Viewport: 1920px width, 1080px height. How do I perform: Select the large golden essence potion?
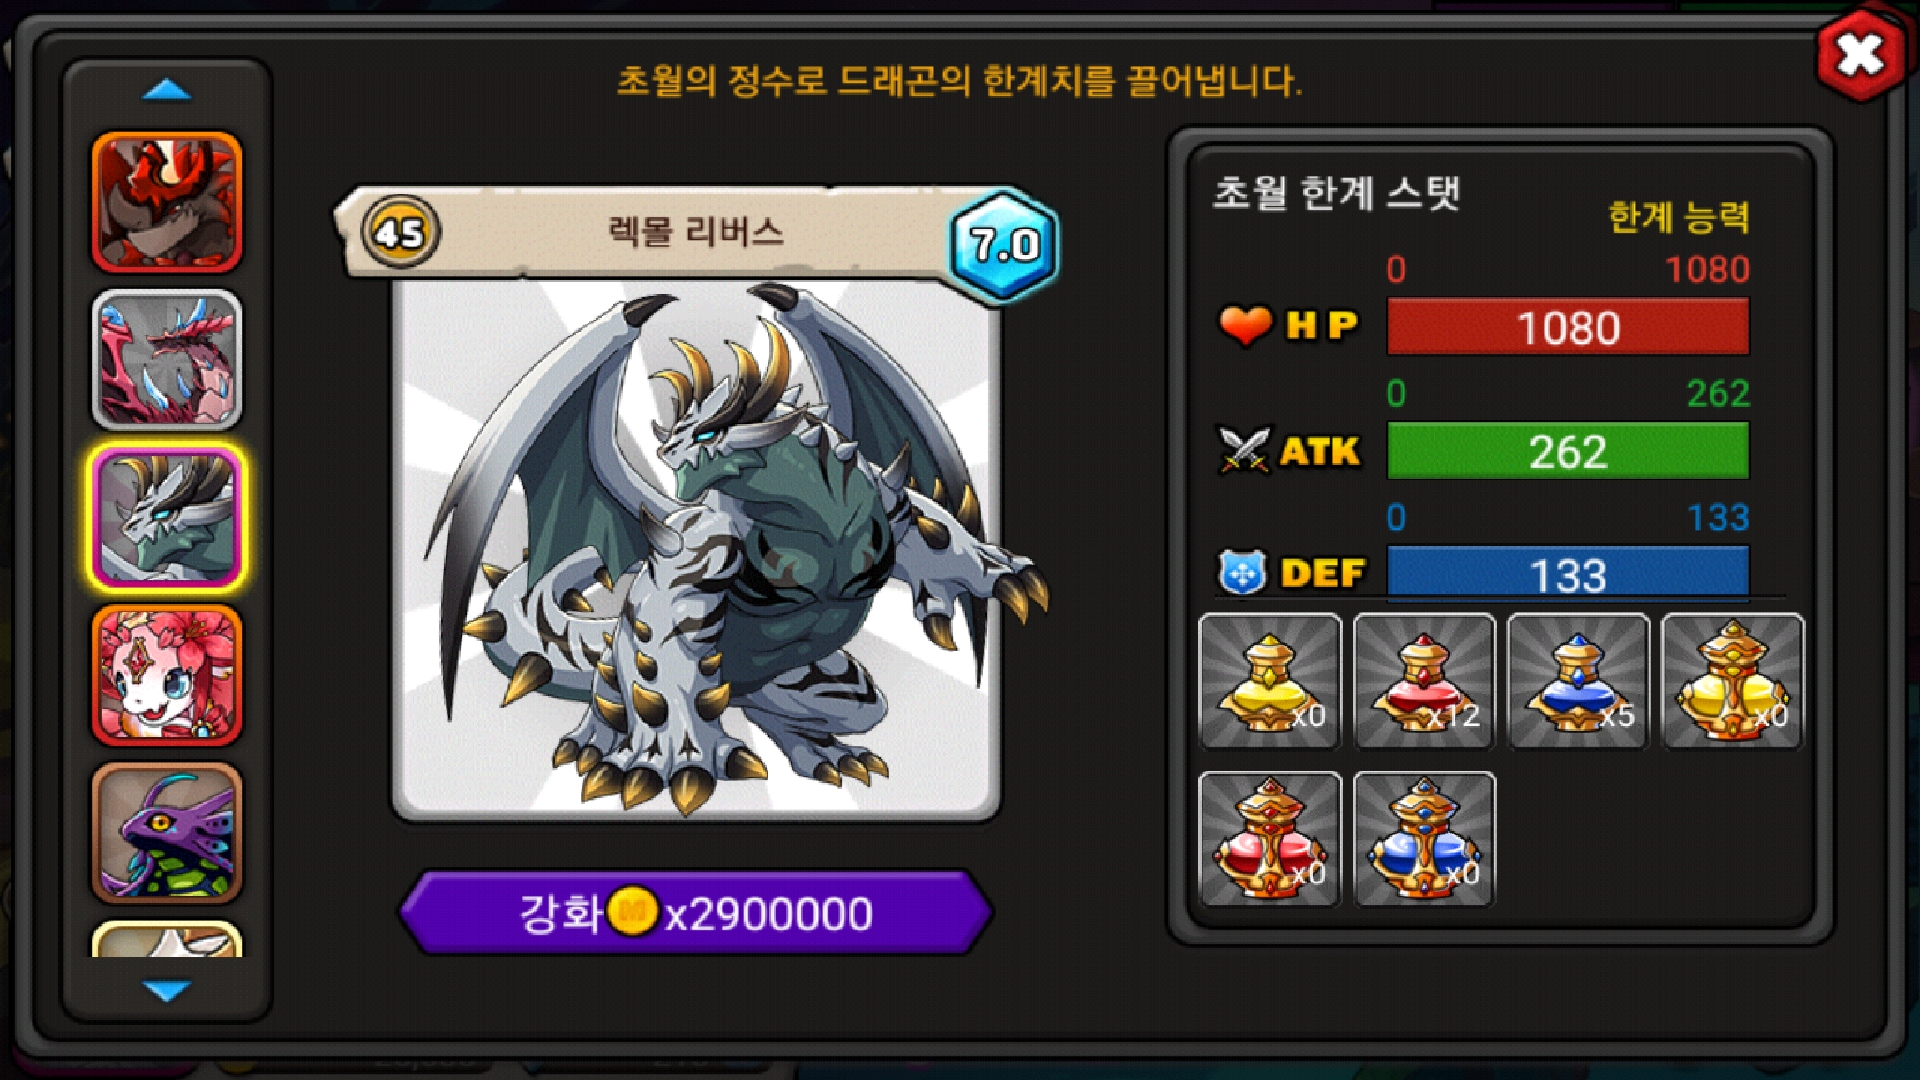[x=1732, y=681]
